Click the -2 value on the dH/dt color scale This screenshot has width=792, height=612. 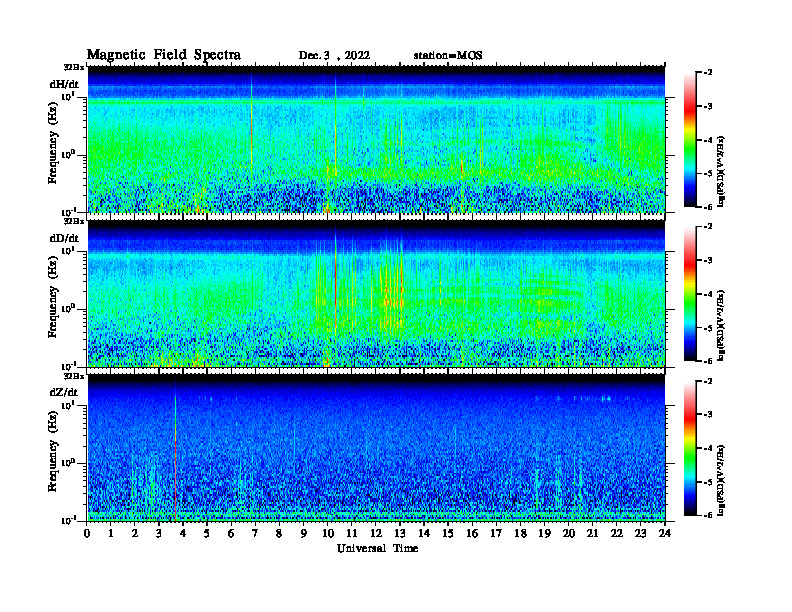708,73
